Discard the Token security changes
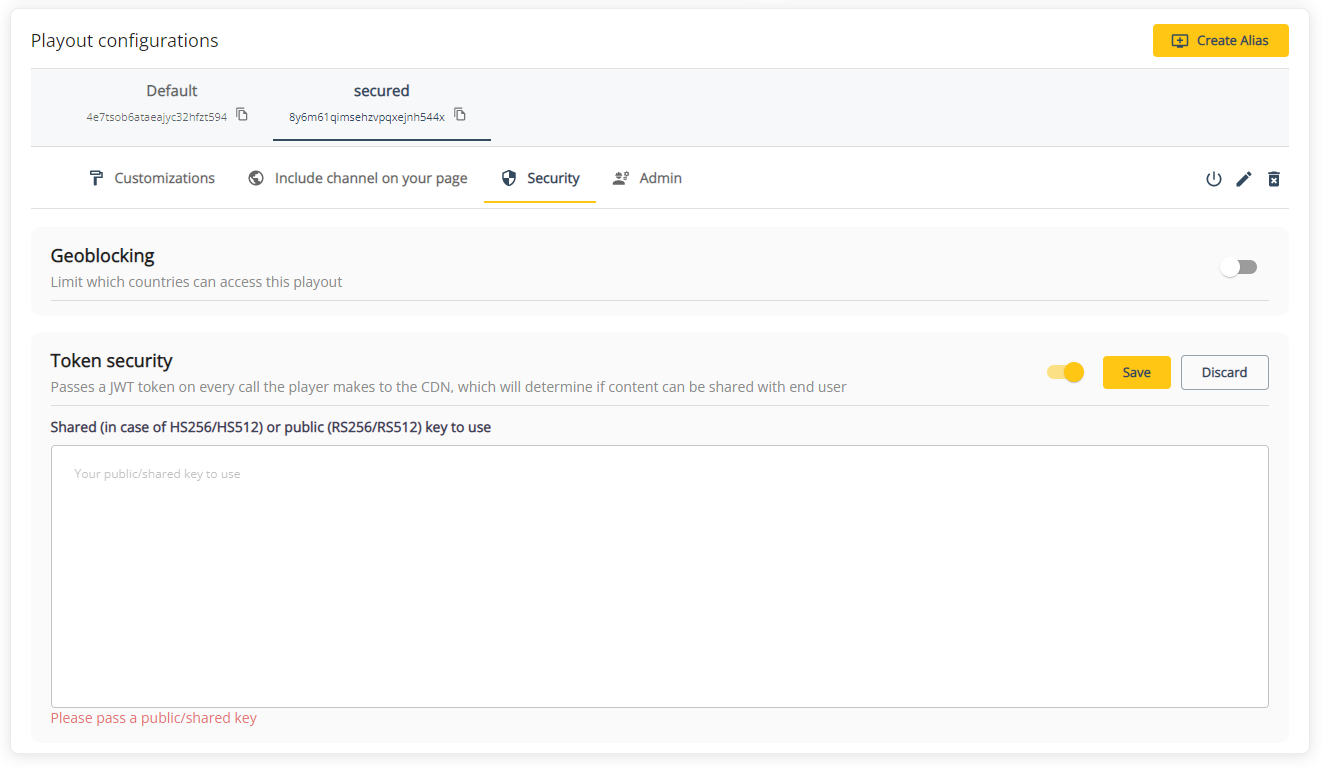The image size is (1323, 770). [1224, 371]
